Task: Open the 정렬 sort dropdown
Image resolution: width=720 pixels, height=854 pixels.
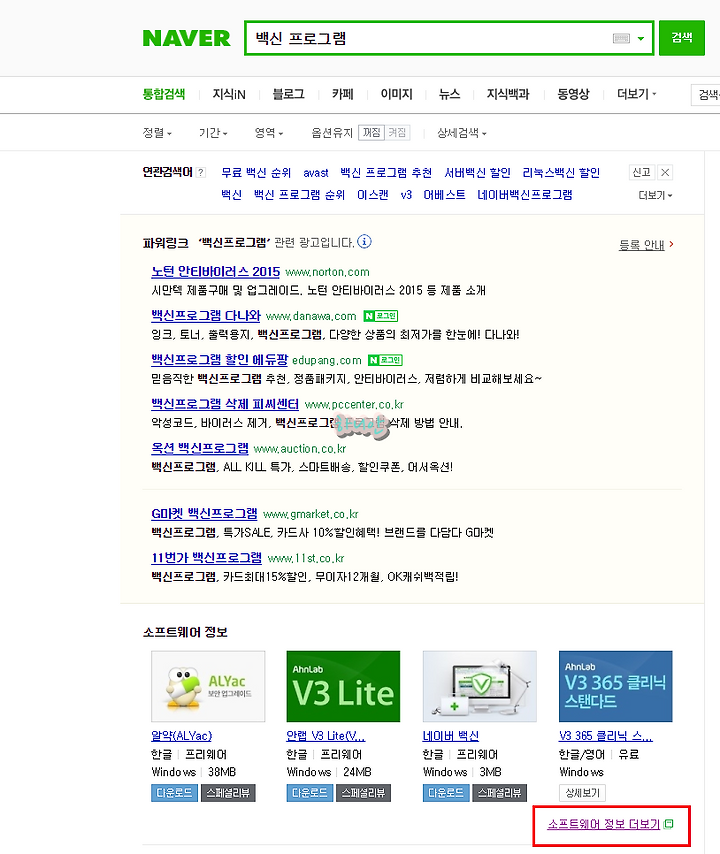Action: point(157,132)
